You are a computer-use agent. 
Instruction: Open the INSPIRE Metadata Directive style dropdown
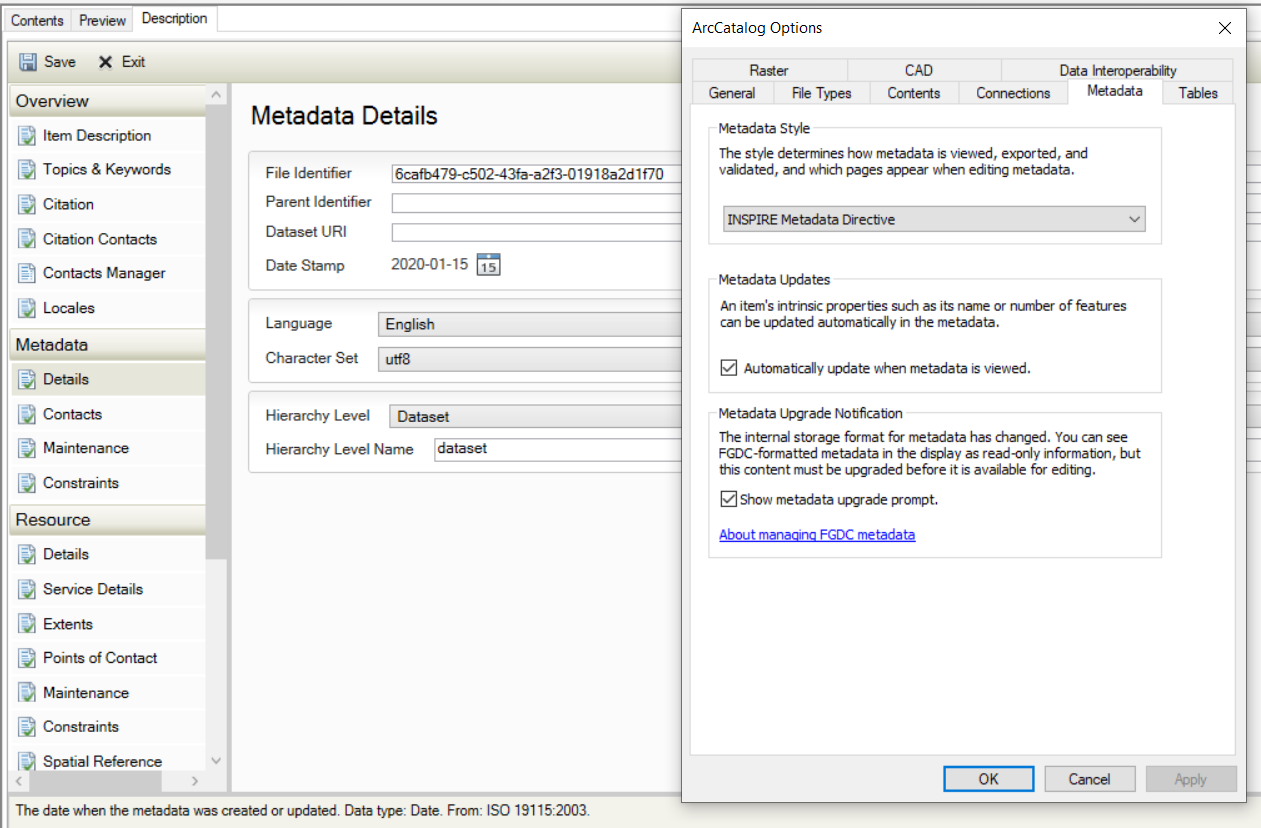tap(934, 219)
